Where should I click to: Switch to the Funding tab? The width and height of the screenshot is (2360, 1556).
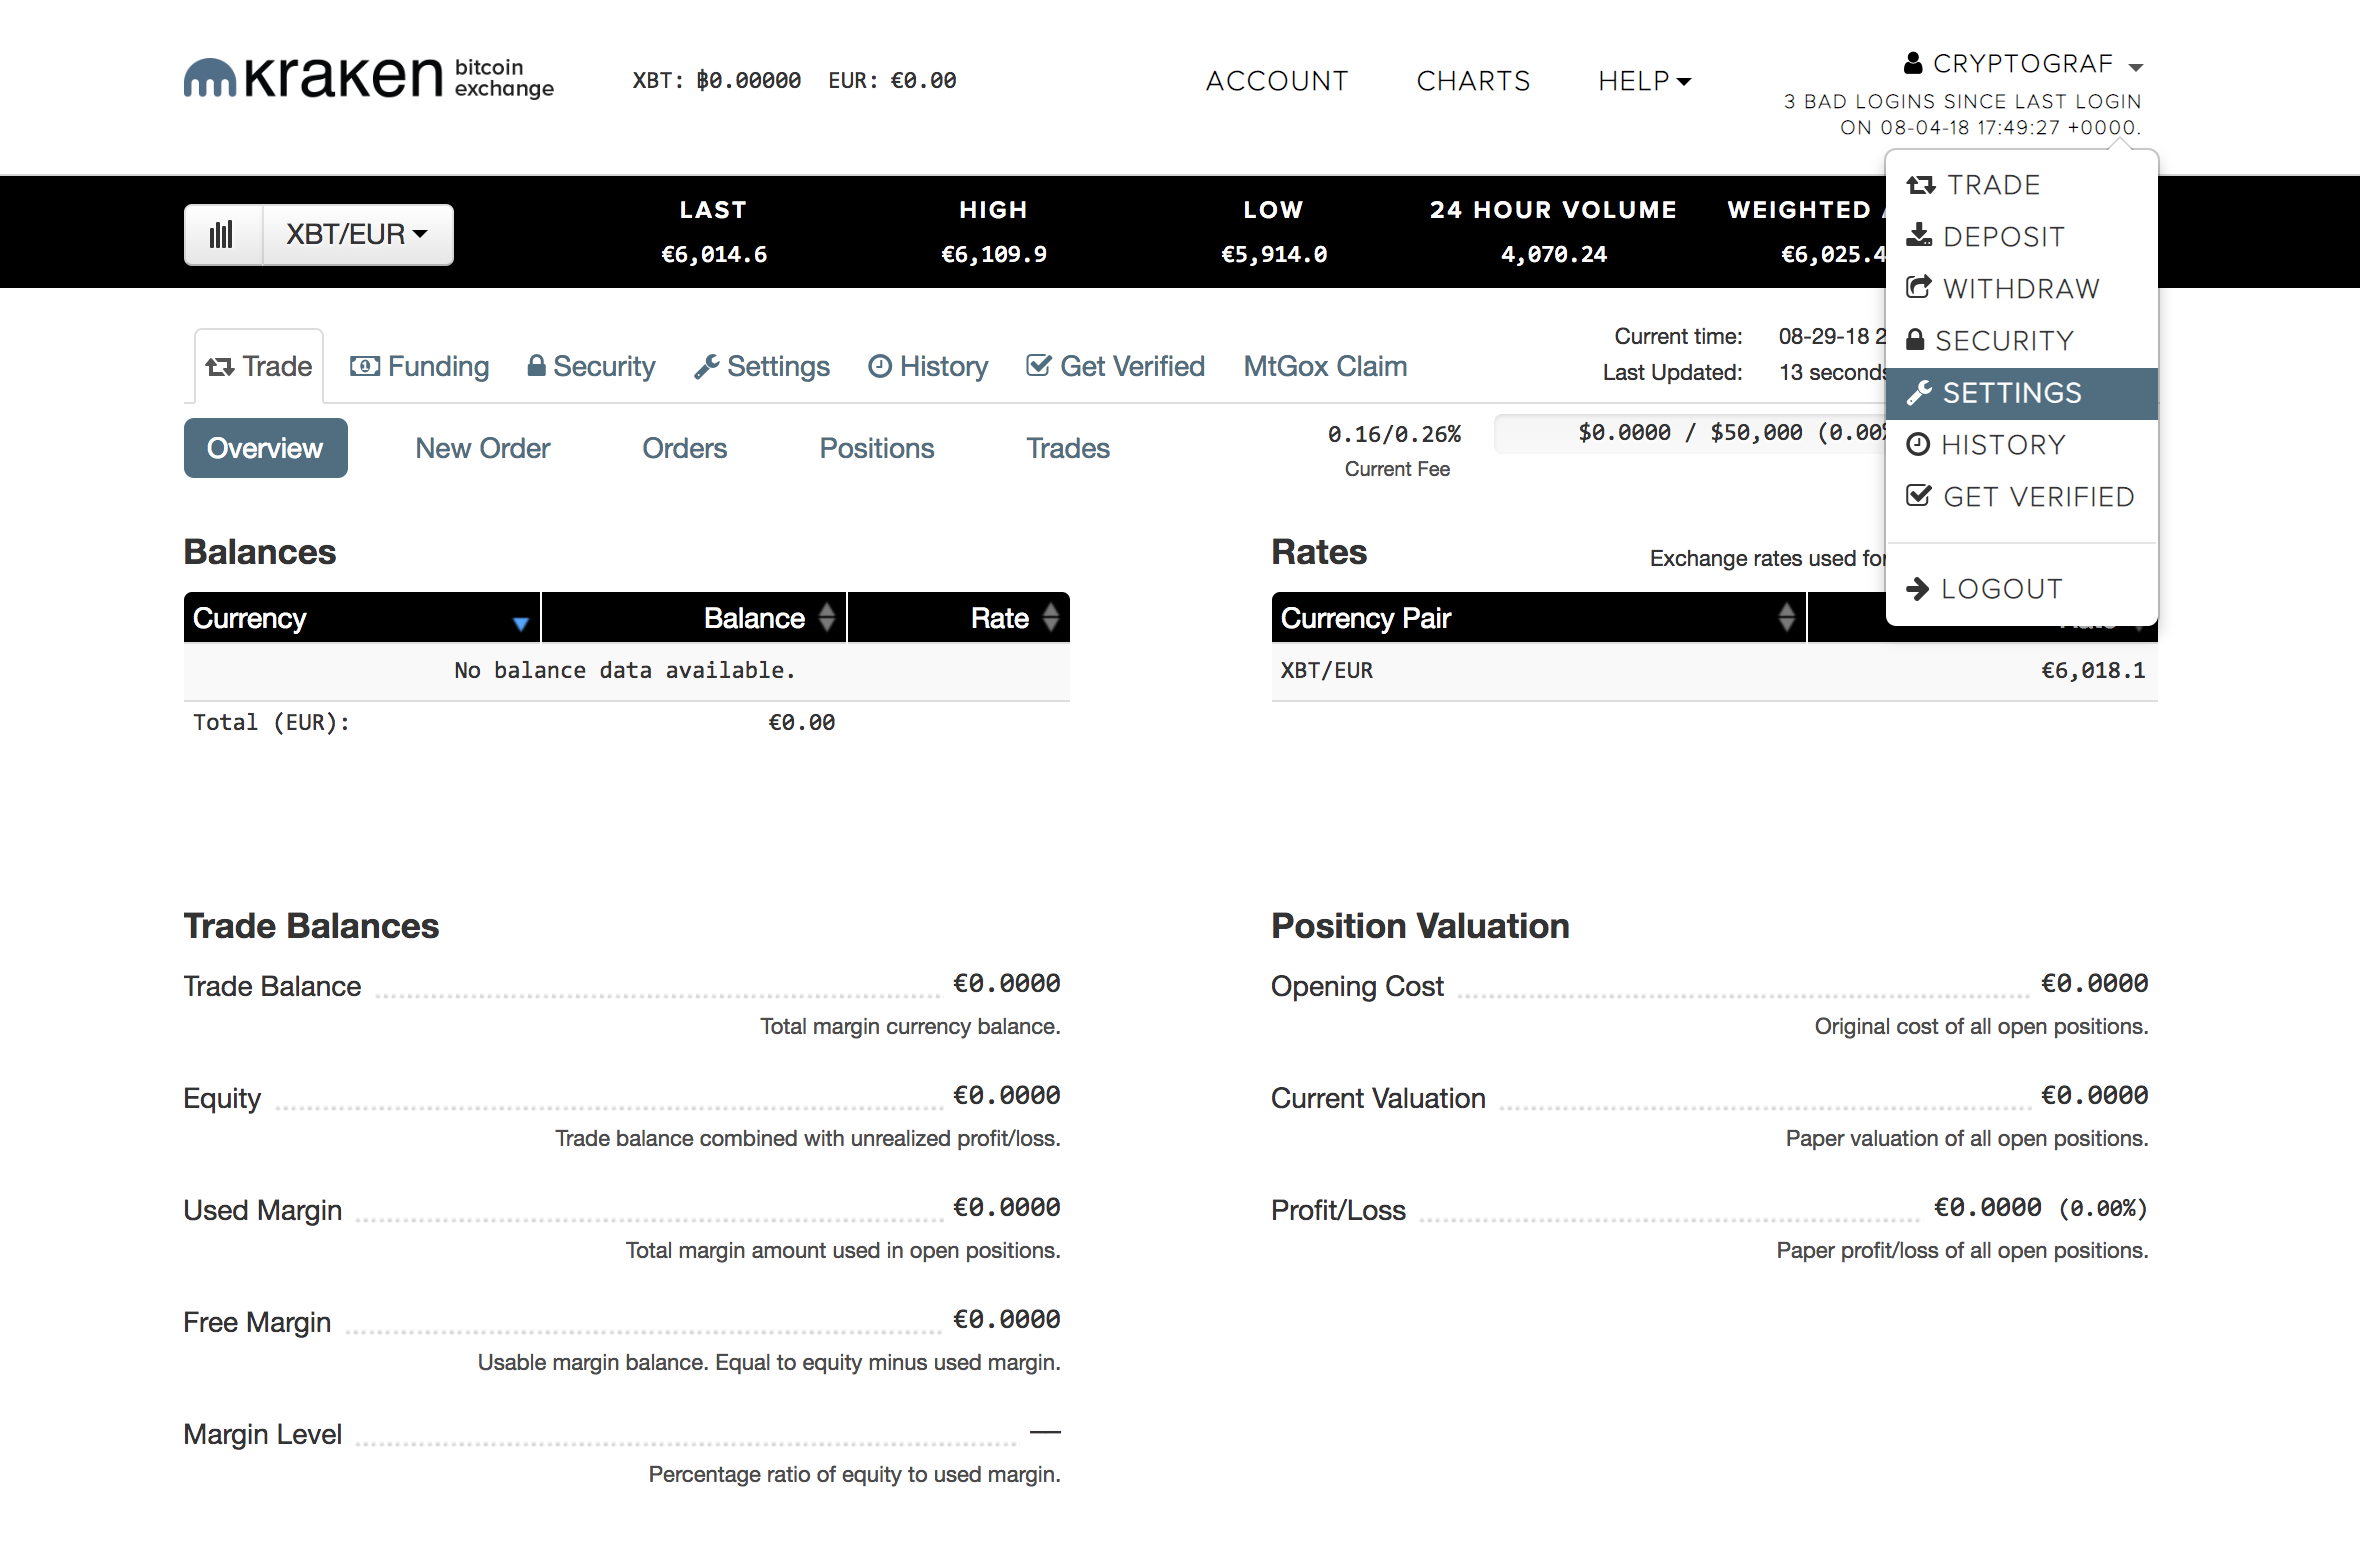coord(420,366)
